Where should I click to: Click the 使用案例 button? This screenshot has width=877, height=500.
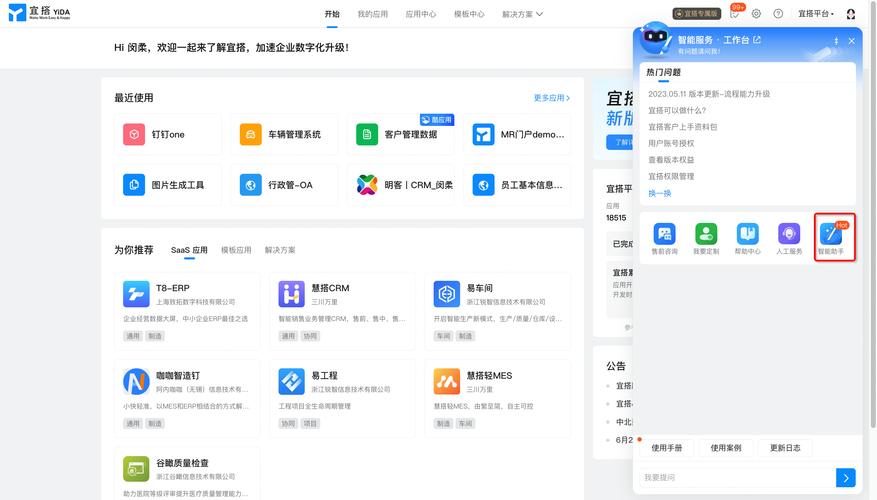click(725, 448)
